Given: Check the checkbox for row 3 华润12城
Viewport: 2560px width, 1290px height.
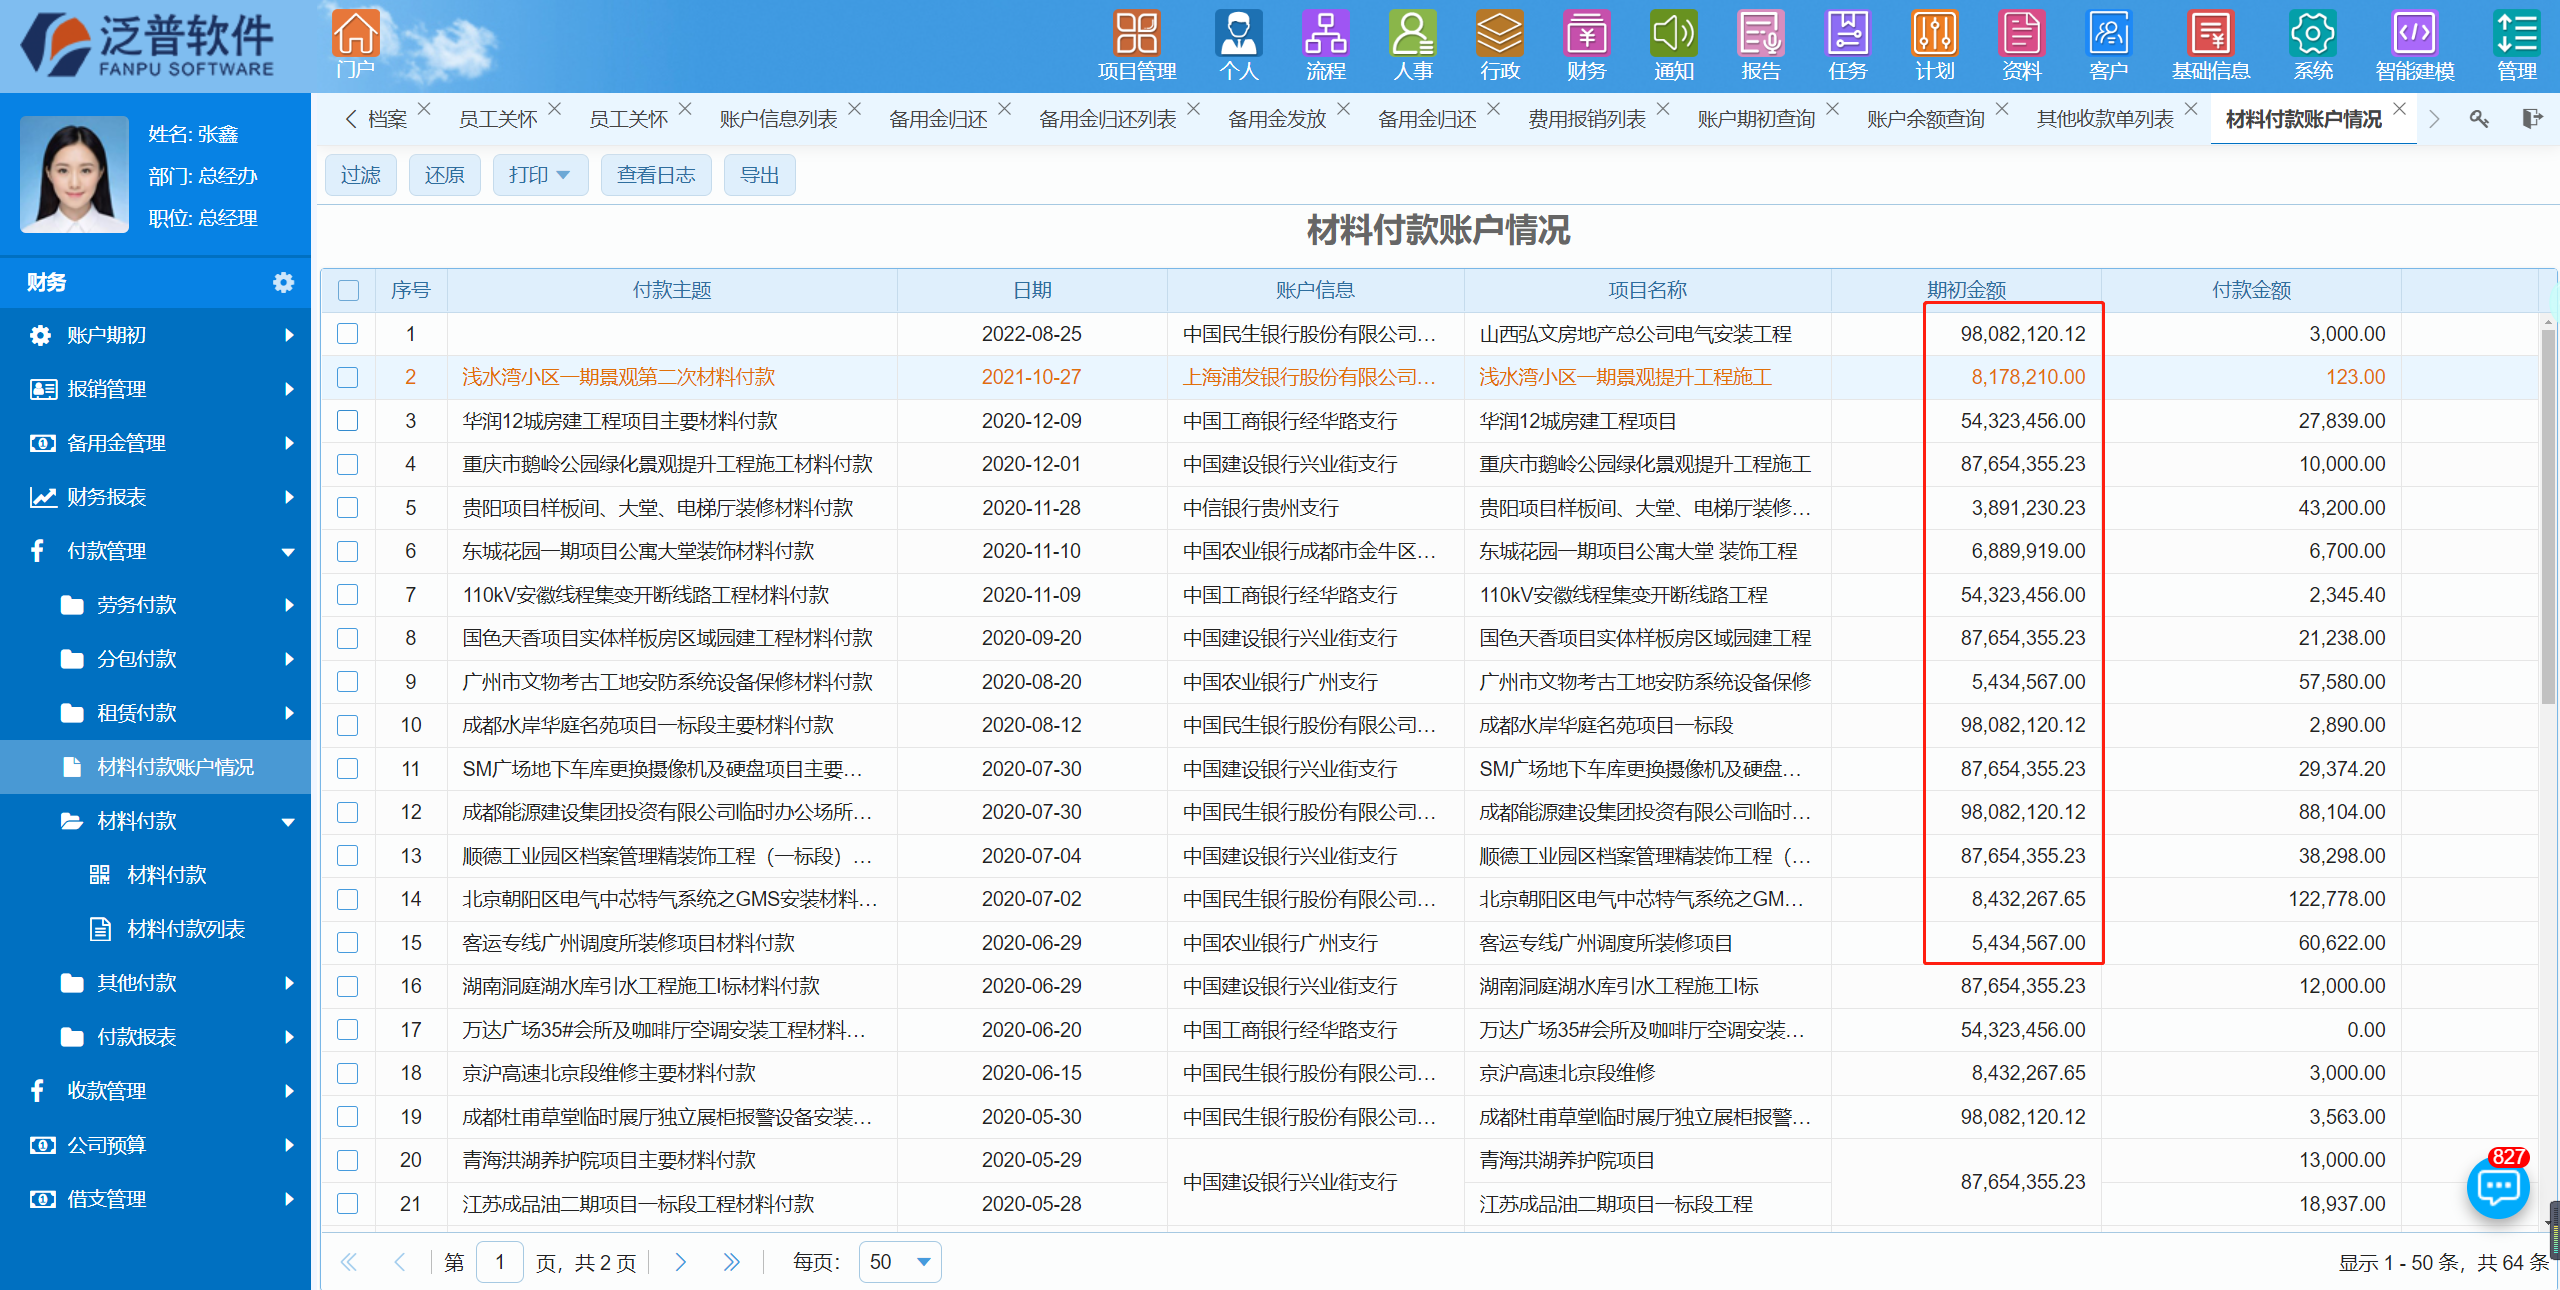Looking at the screenshot, I should tap(348, 421).
